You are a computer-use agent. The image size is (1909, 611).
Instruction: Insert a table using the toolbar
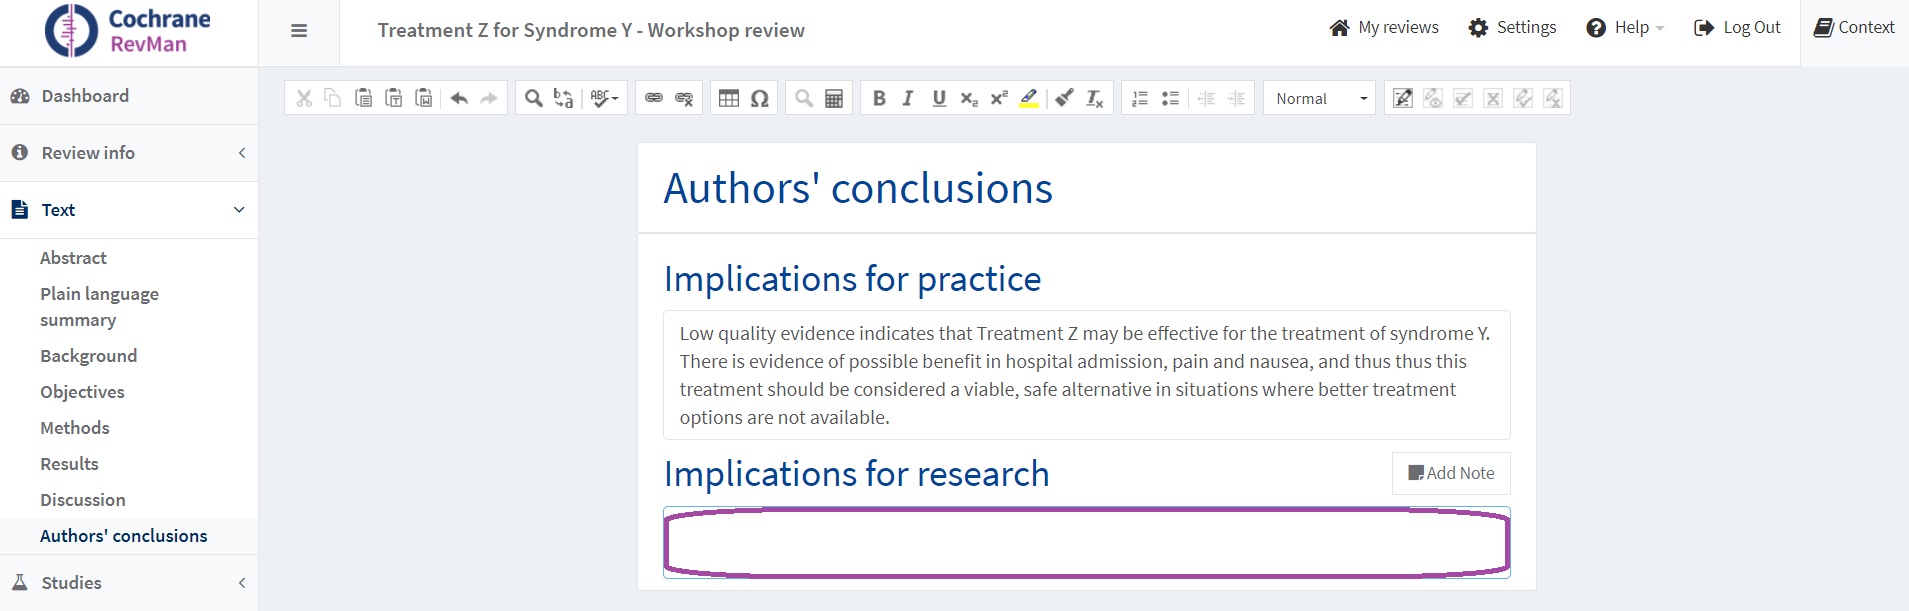tap(729, 98)
